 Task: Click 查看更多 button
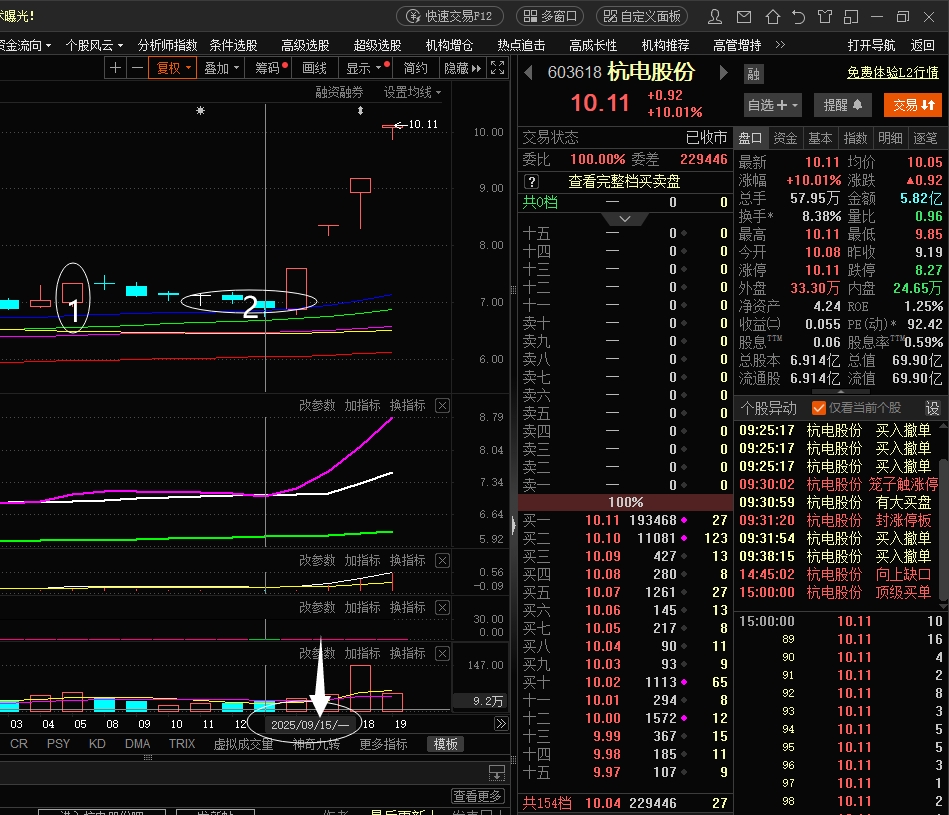tap(478, 796)
